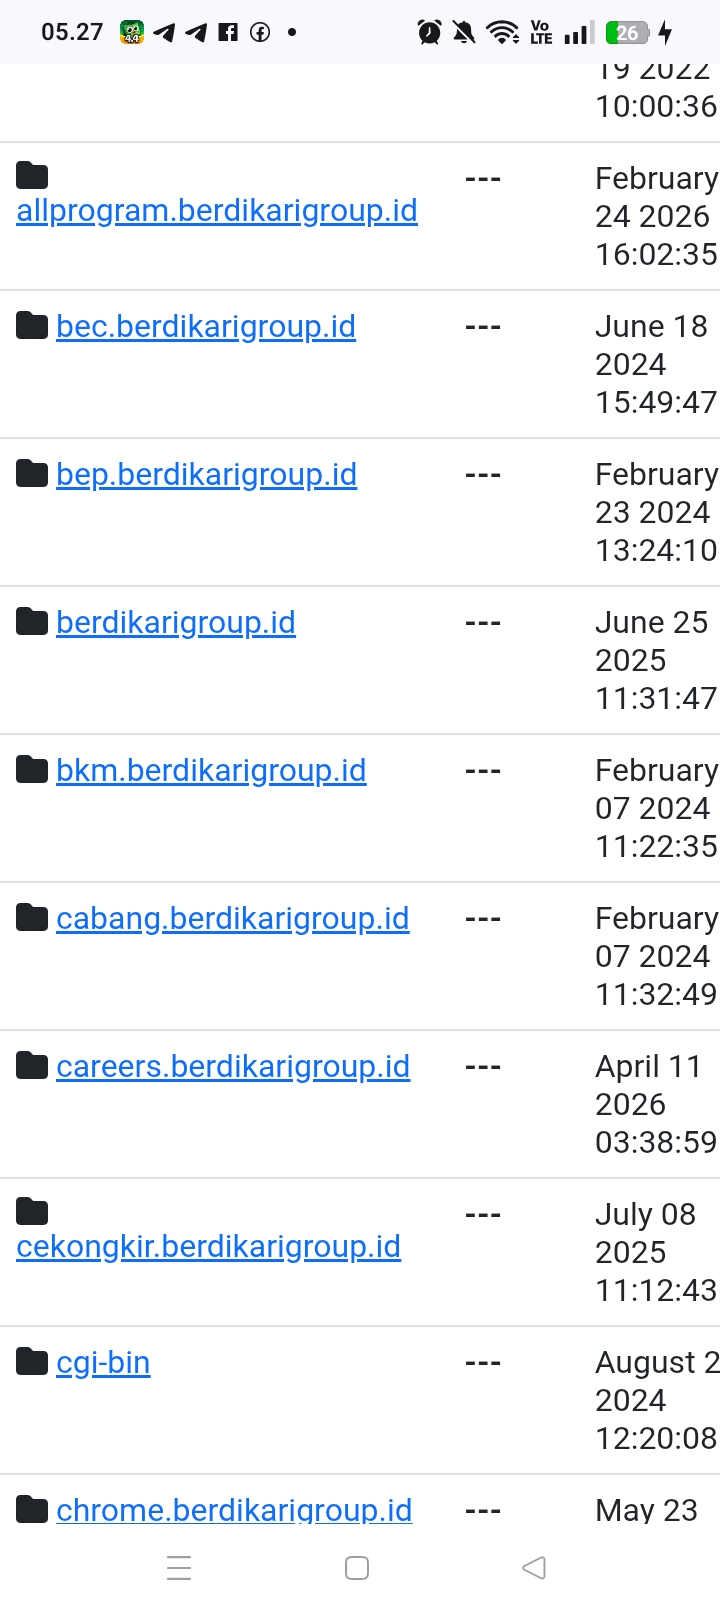
Task: Open careers.berdikarigroup.id folder link
Action: pyautogui.click(x=233, y=1067)
